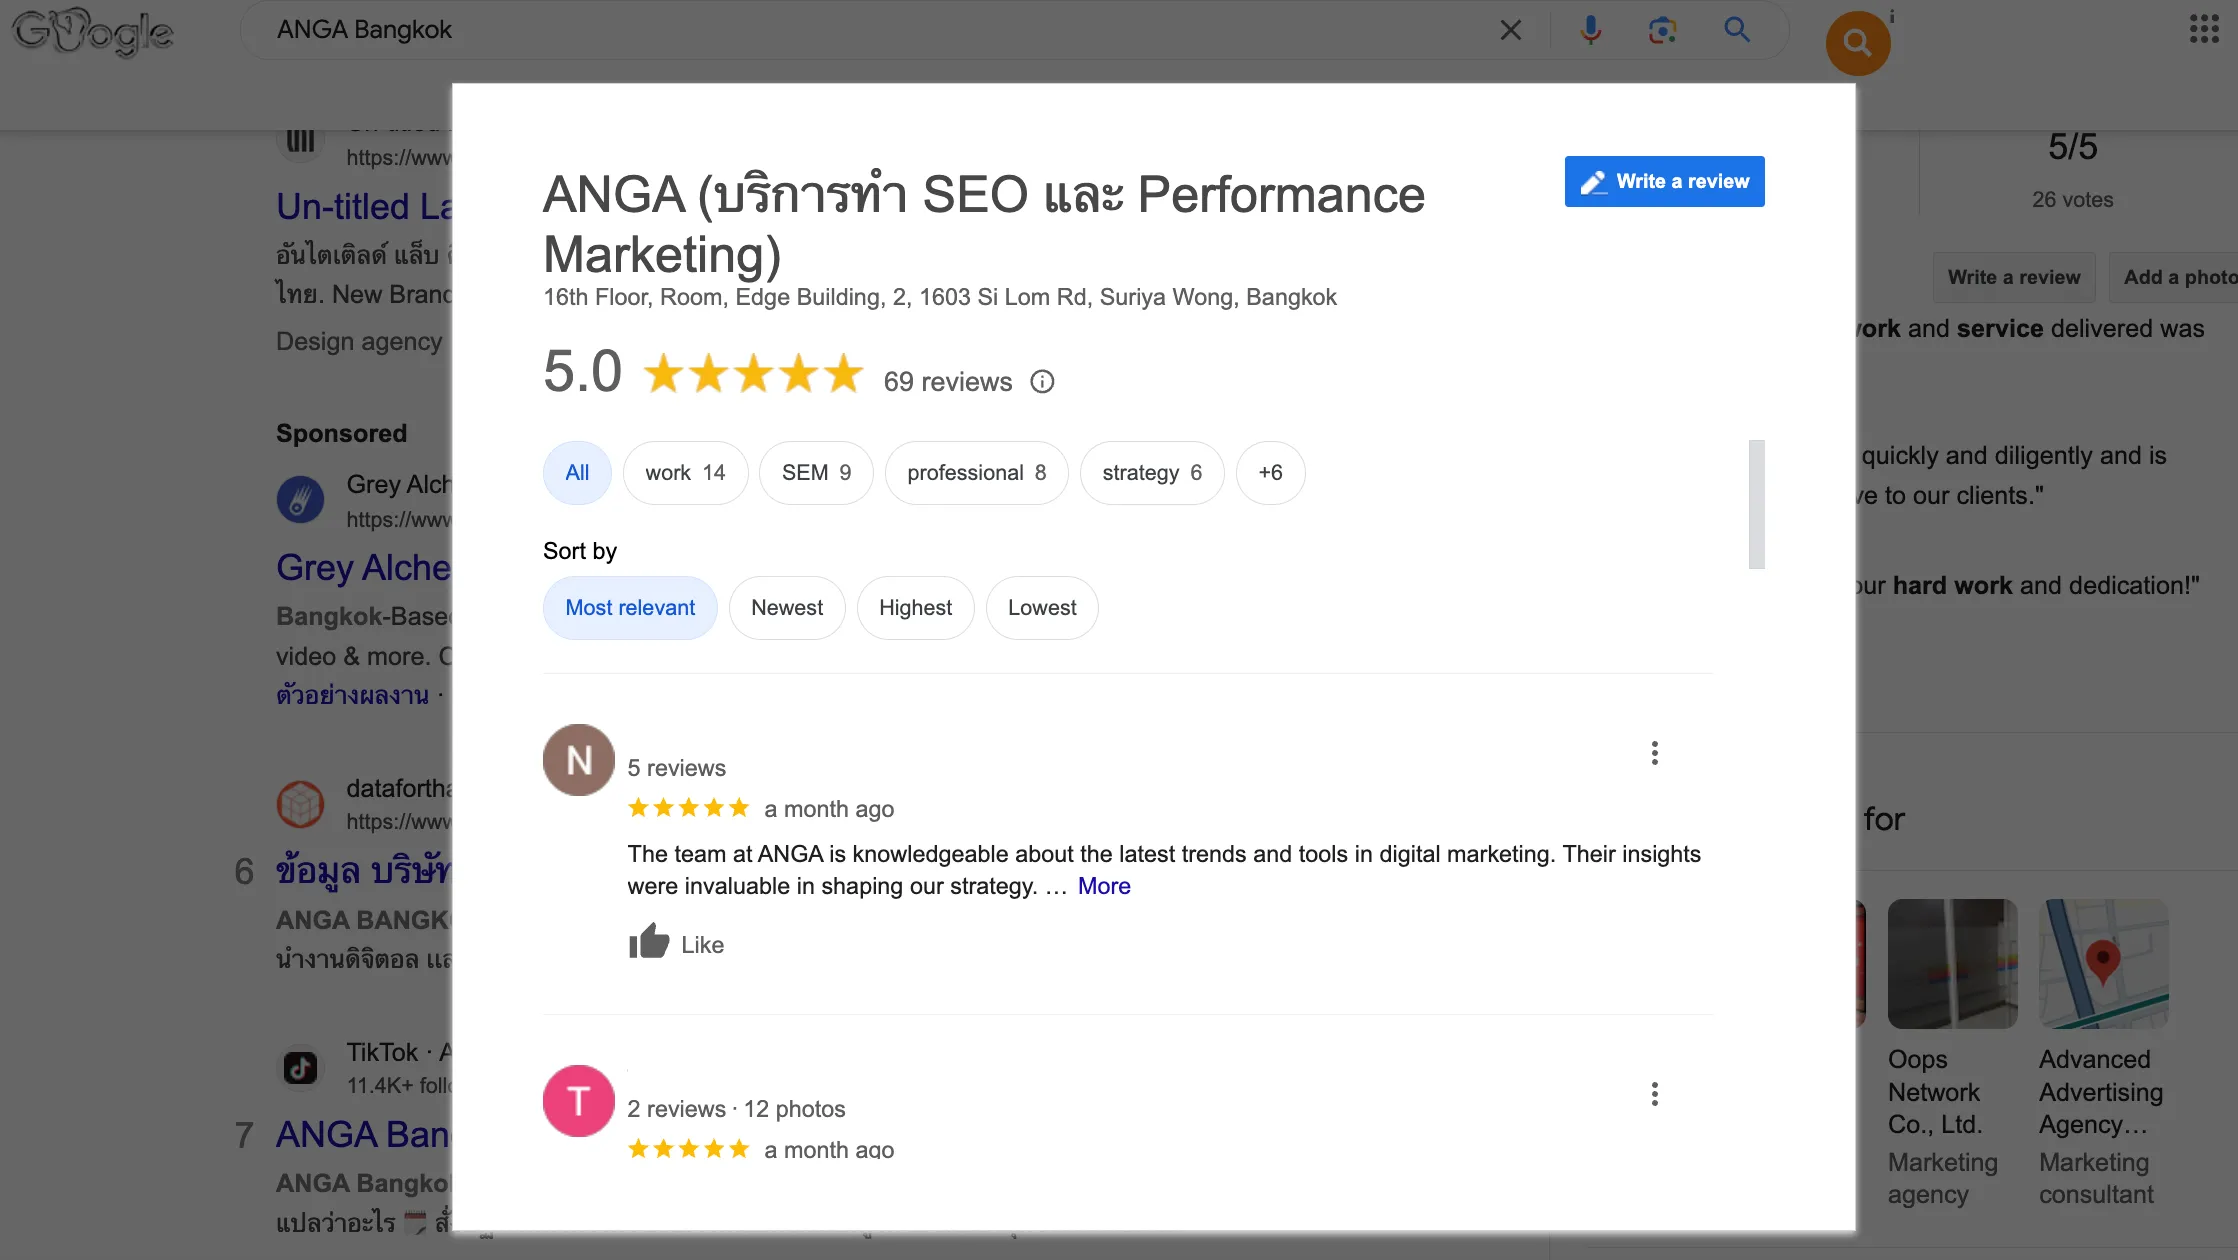Click the blue magnifier search icon
The height and width of the screenshot is (1260, 2238).
coord(1737,30)
